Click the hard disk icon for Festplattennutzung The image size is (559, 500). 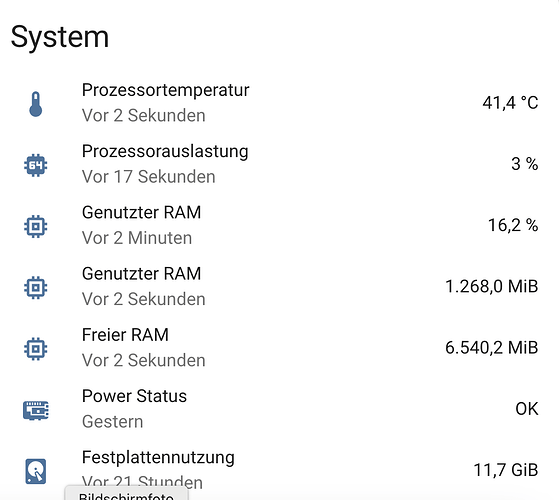[36, 471]
